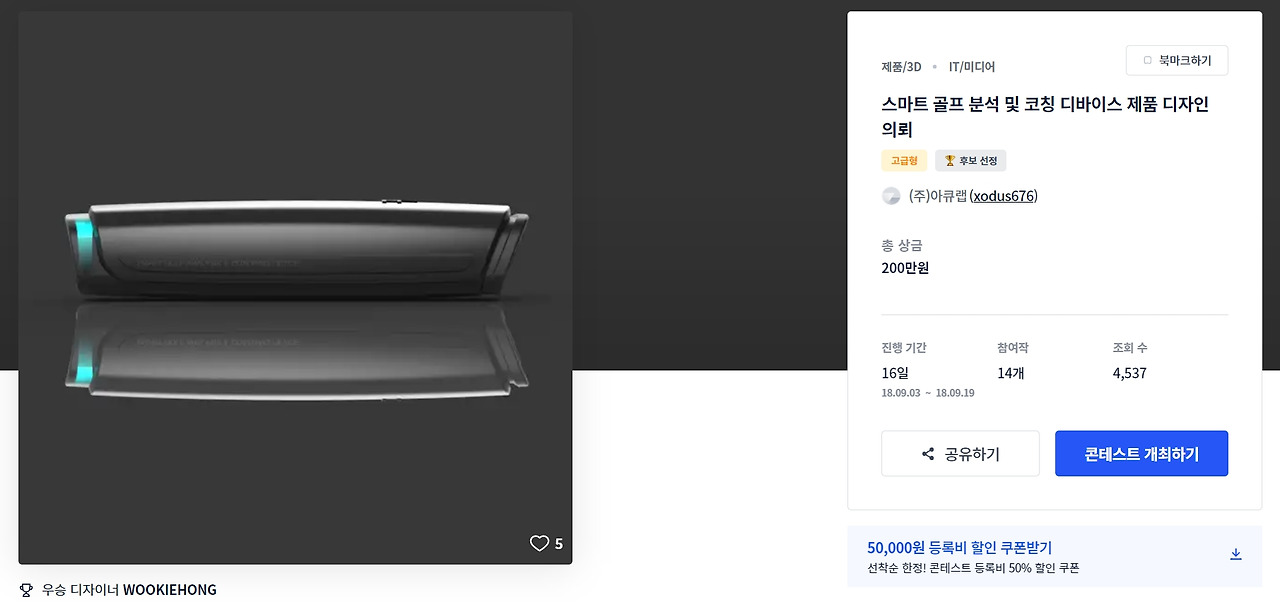1280x602 pixels.
Task: Click the heart like icon on the product image
Action: pyautogui.click(x=539, y=543)
